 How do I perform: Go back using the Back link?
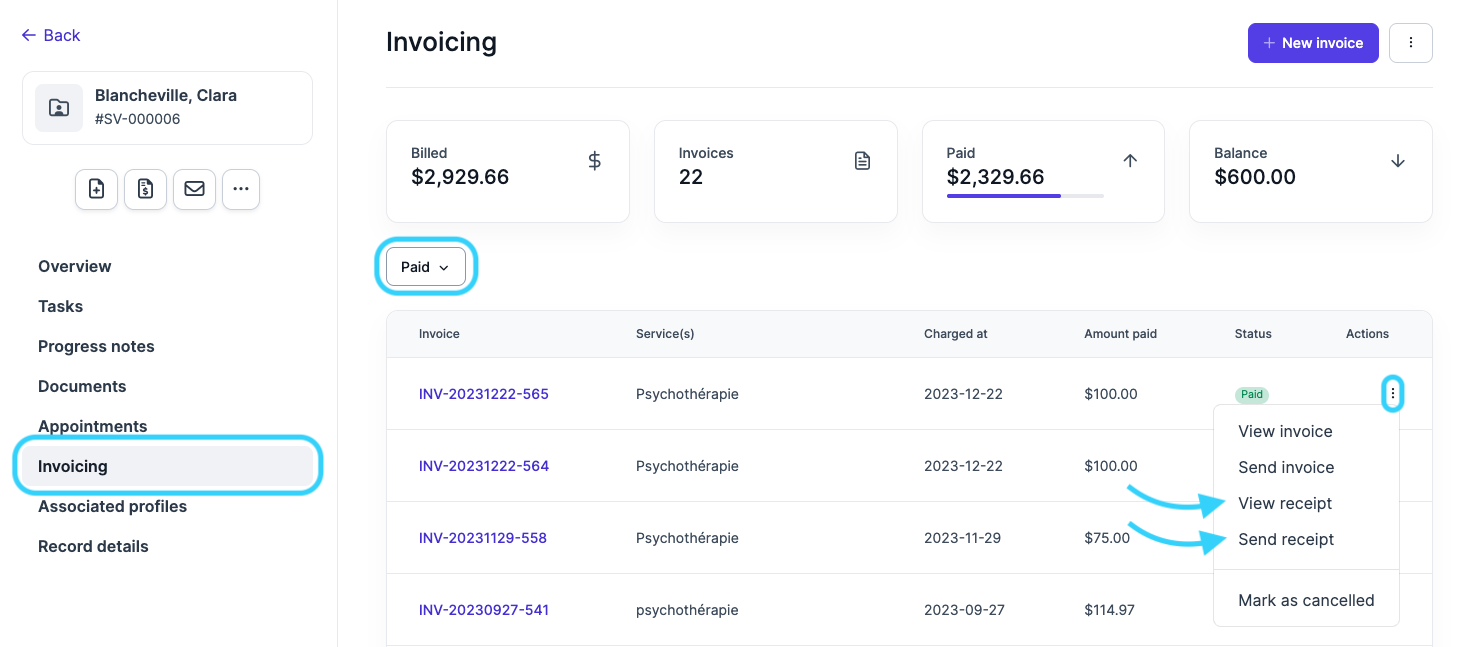click(x=51, y=35)
